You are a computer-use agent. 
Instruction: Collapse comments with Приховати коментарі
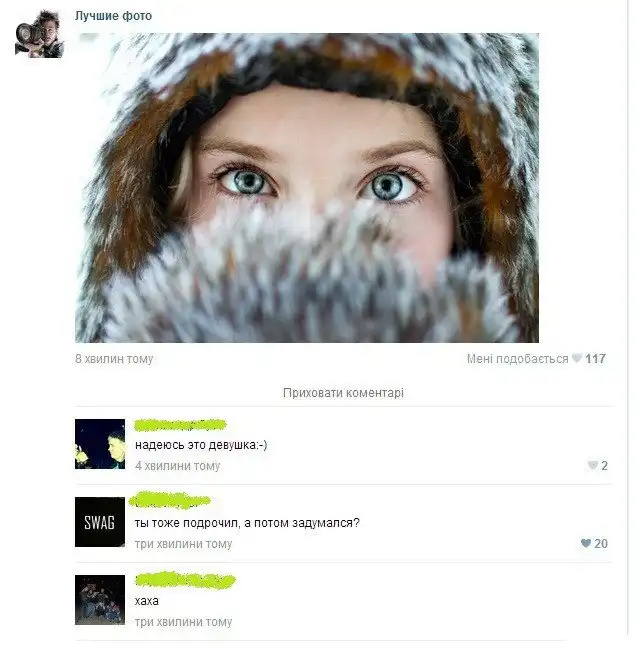click(x=343, y=392)
